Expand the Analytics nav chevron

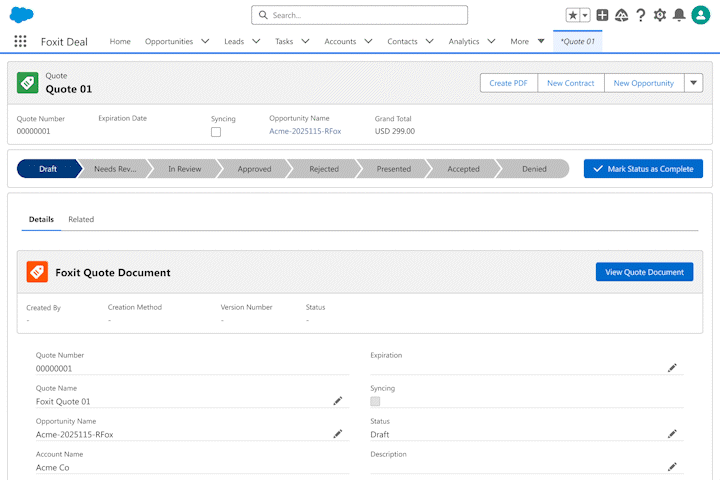[491, 41]
